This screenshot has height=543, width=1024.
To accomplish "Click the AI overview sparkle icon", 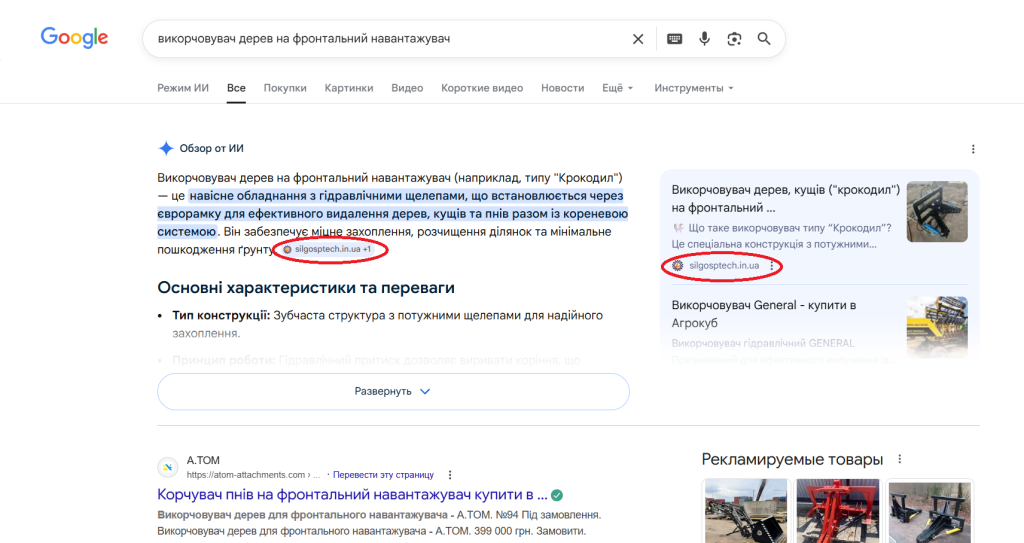I will pos(166,148).
